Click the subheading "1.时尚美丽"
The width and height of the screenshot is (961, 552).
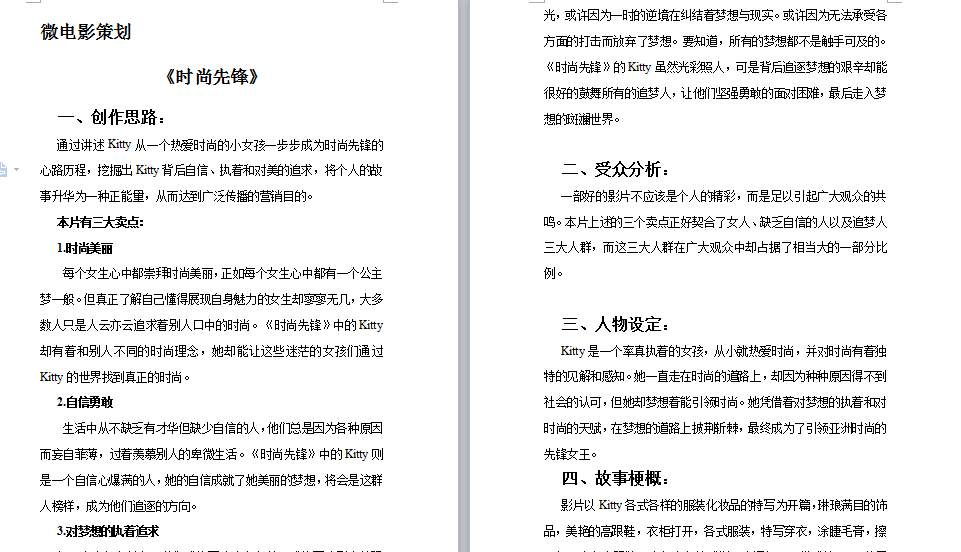pos(85,248)
